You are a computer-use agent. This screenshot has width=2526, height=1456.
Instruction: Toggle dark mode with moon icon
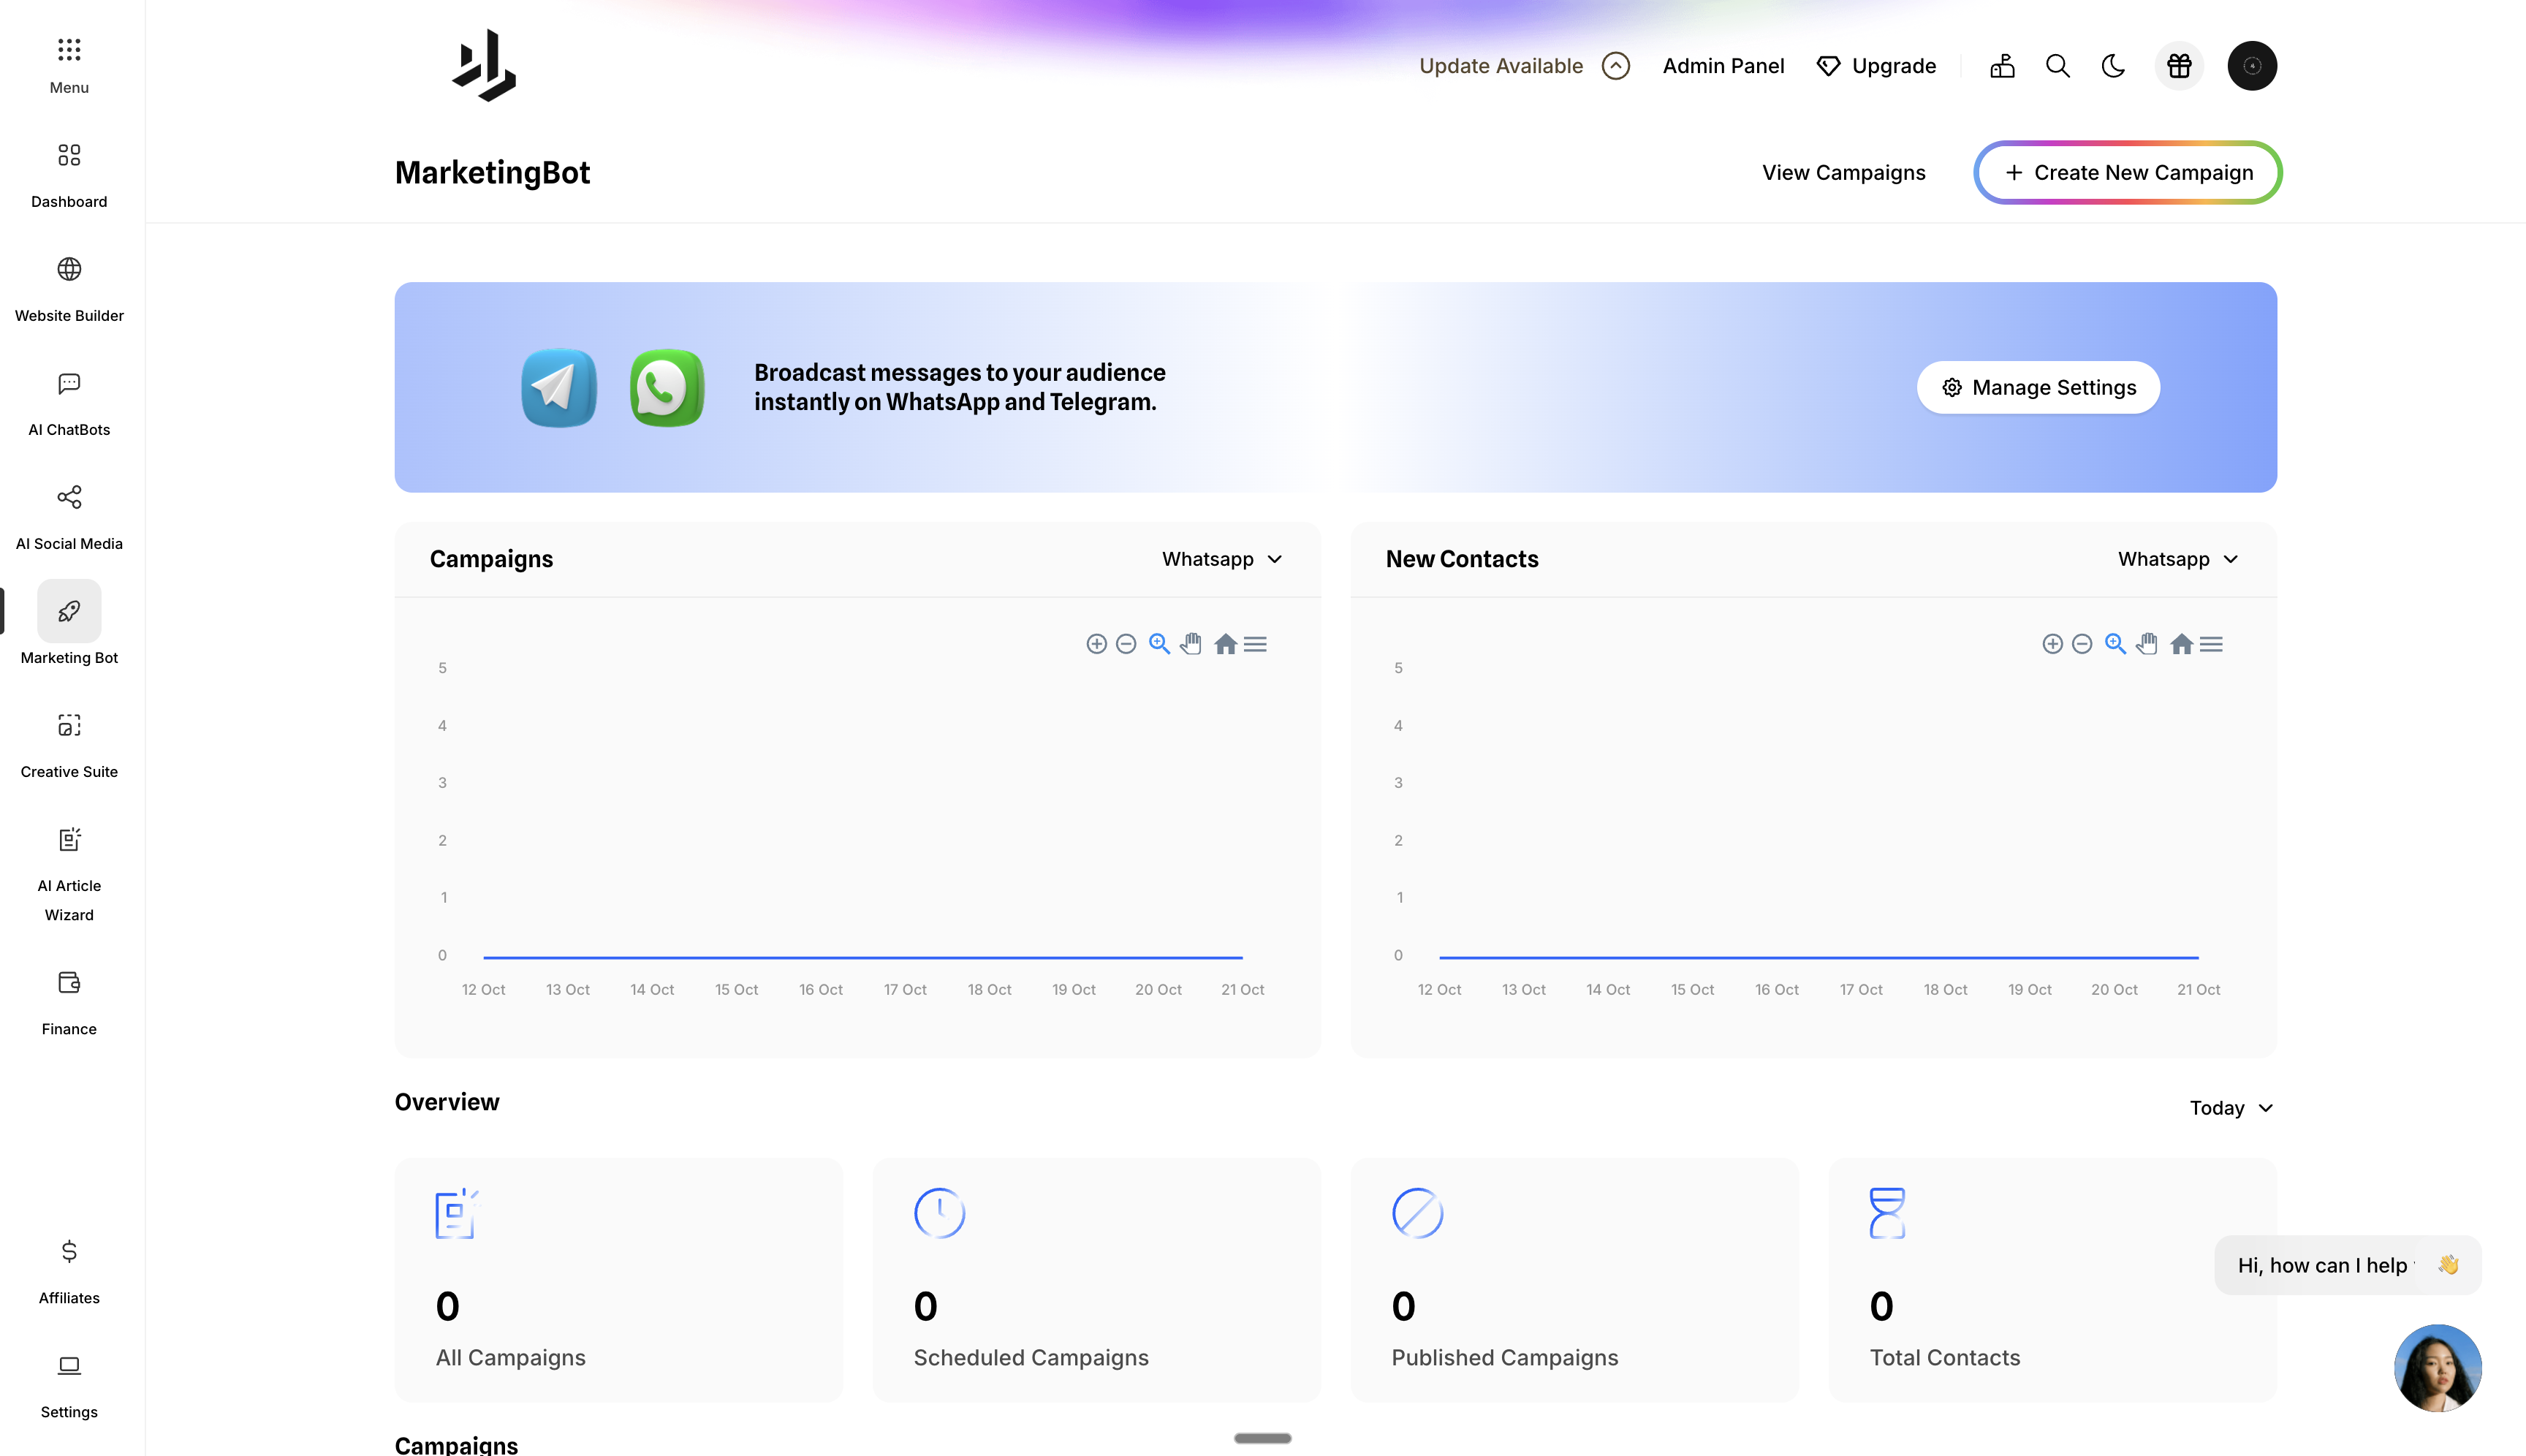2113,66
